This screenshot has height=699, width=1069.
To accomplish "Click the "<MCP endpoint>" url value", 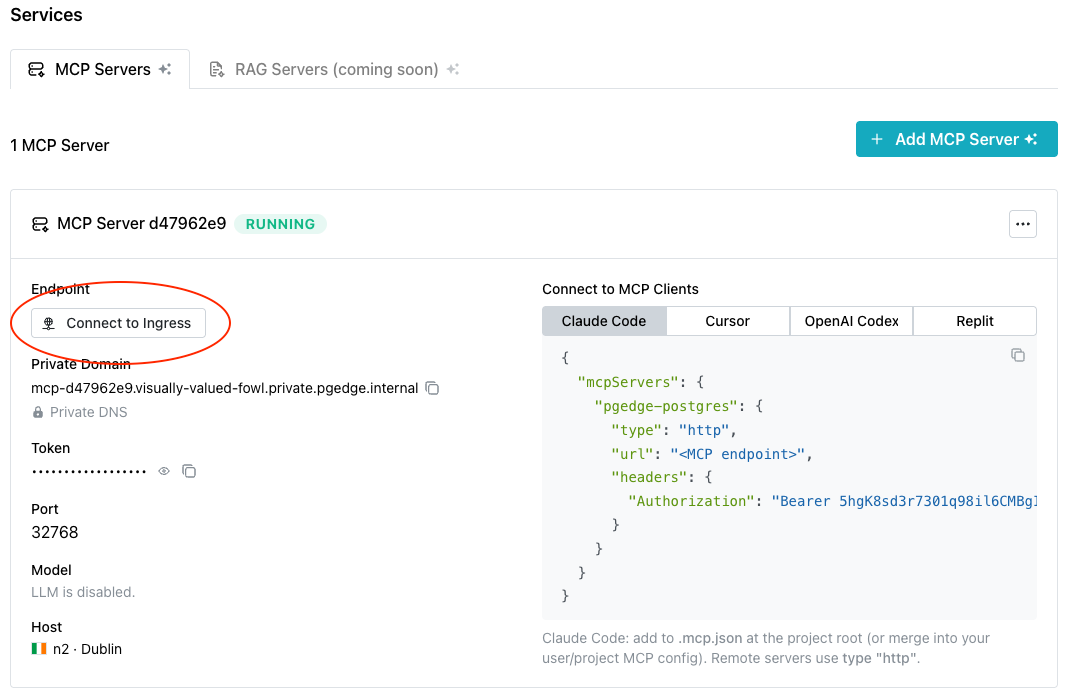I will point(738,454).
